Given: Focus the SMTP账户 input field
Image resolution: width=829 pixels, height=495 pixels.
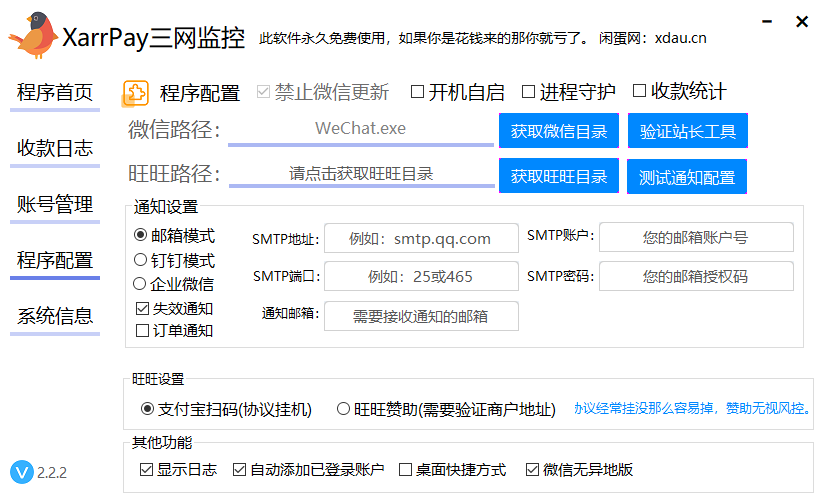Looking at the screenshot, I should [696, 237].
